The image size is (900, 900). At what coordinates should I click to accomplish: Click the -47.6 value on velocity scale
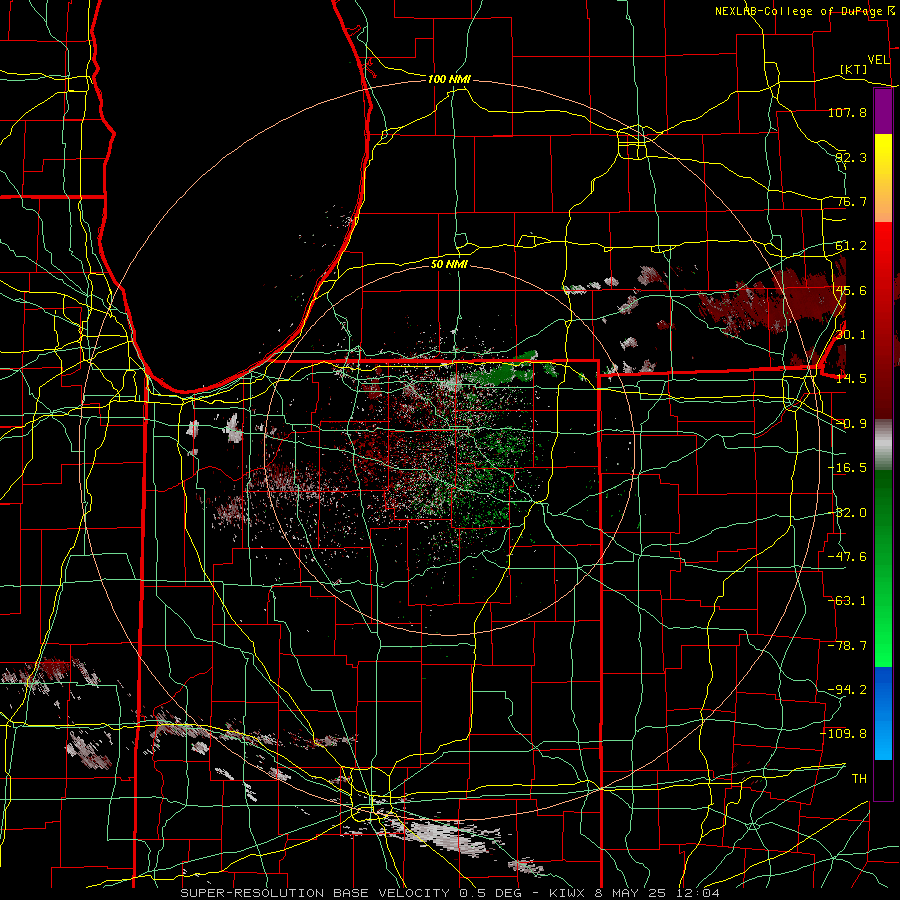coord(847,557)
